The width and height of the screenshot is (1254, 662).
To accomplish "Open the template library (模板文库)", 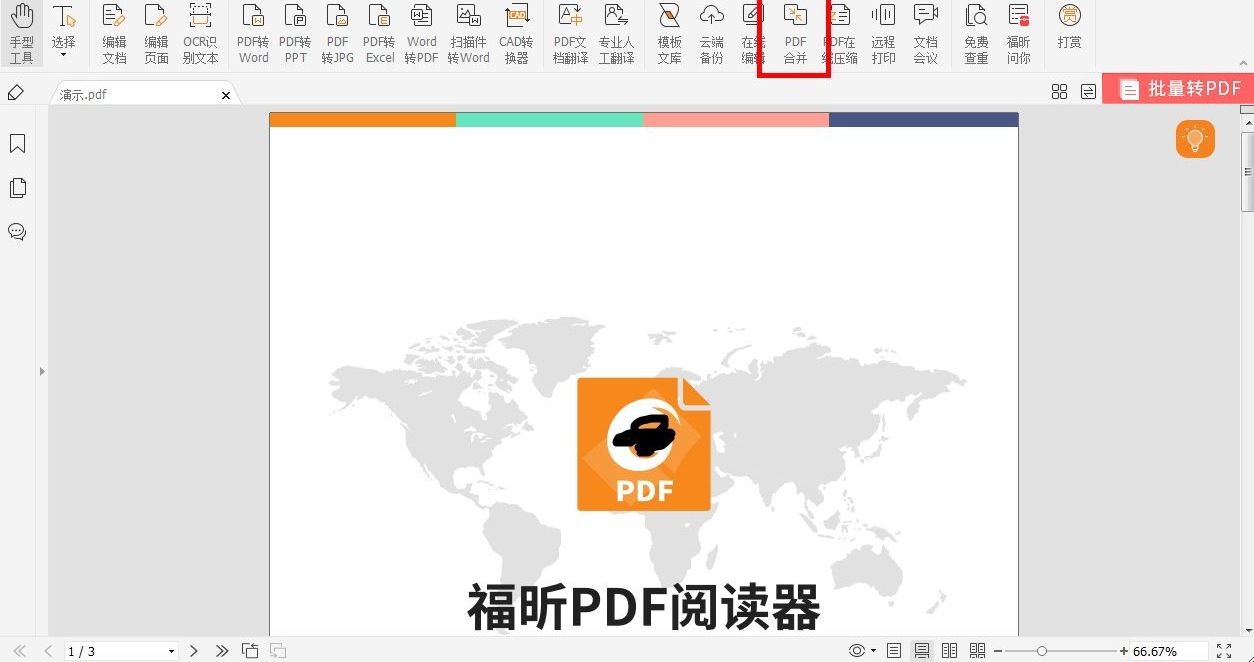I will [x=669, y=34].
